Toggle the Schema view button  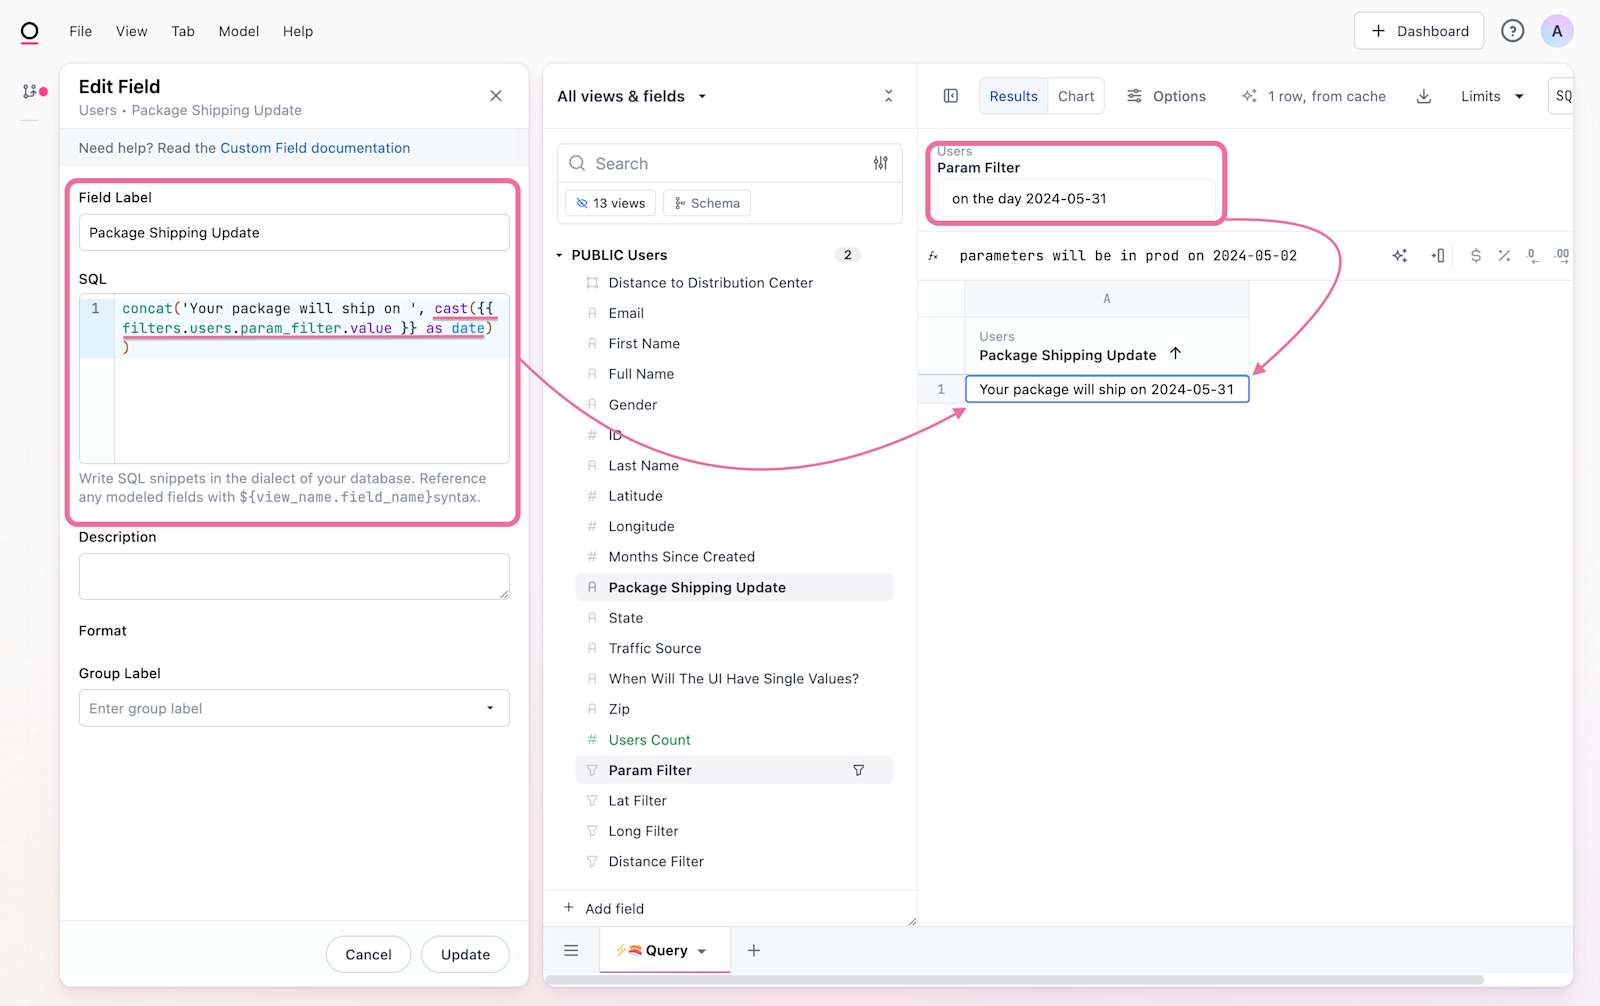pyautogui.click(x=707, y=203)
